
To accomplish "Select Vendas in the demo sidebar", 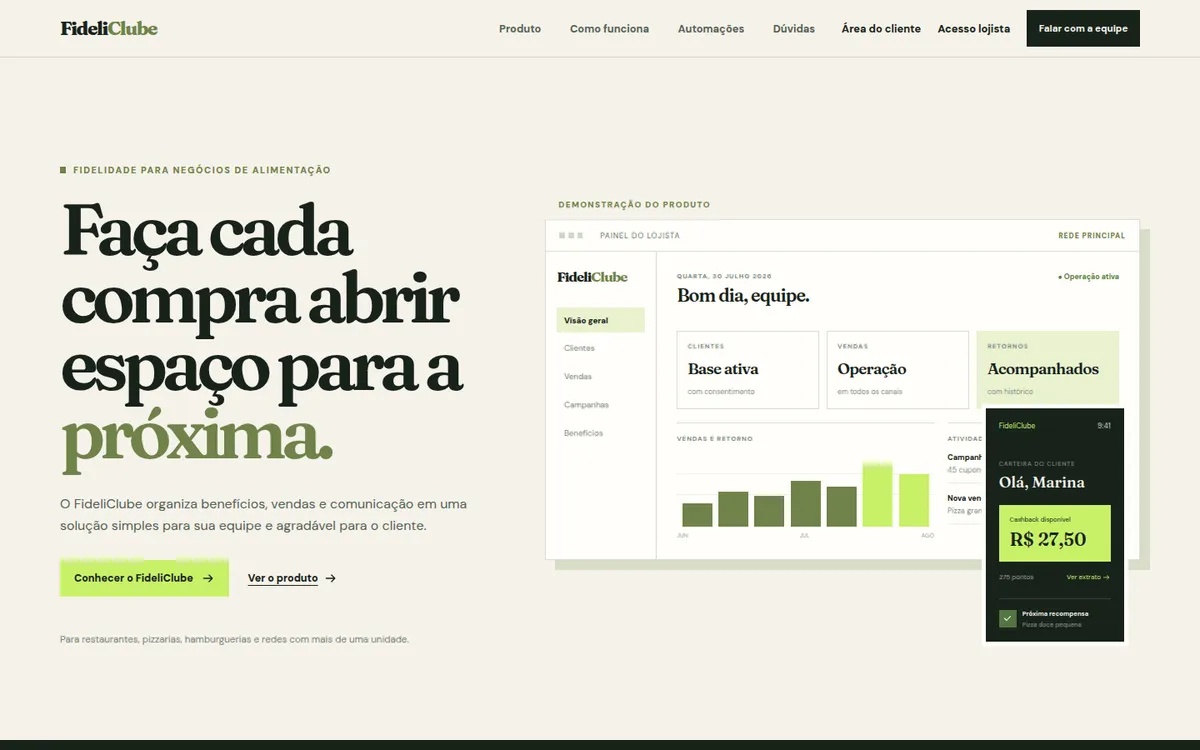I will click(x=578, y=377).
